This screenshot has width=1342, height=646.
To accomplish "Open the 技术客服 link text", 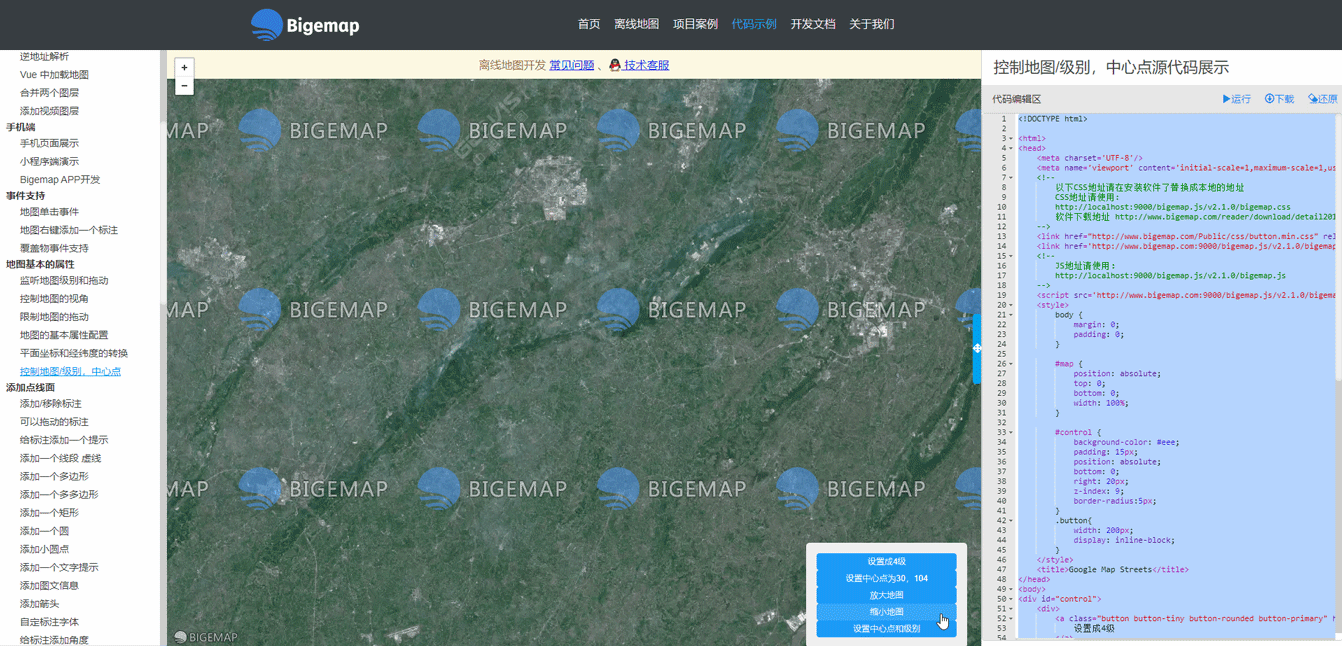I will pyautogui.click(x=646, y=65).
